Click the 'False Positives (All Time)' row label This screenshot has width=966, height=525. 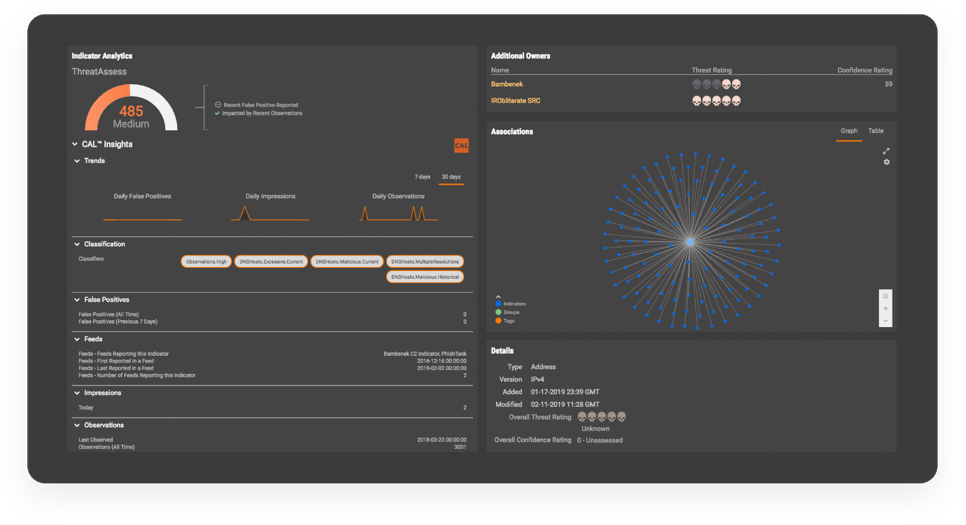[x=108, y=314]
